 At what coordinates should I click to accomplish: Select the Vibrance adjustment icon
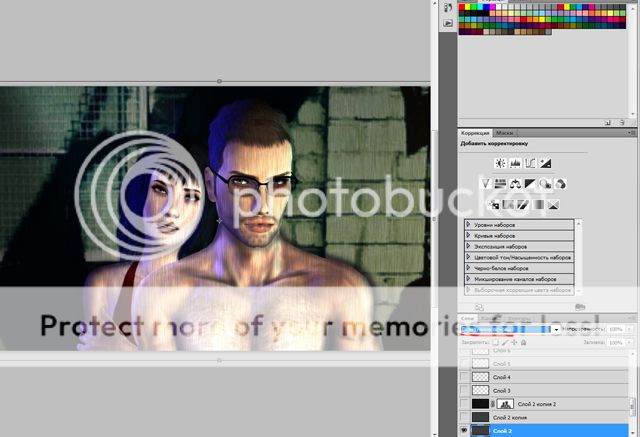pos(485,184)
